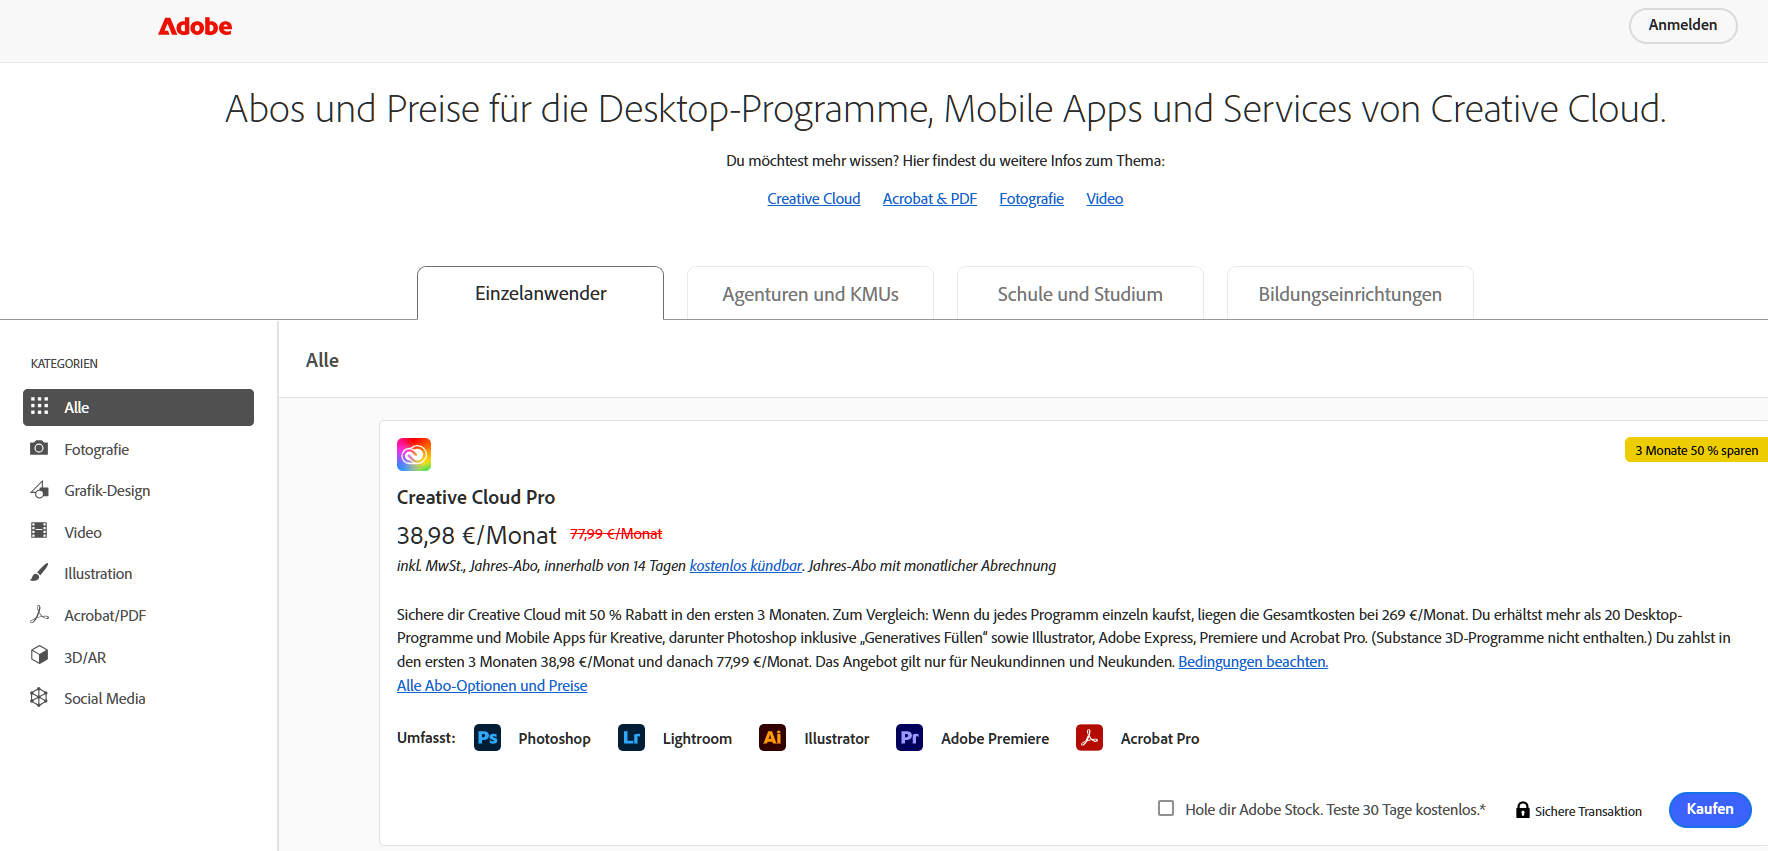Click the Grafik-Design shapes icon
This screenshot has width=1768, height=851.
point(39,490)
